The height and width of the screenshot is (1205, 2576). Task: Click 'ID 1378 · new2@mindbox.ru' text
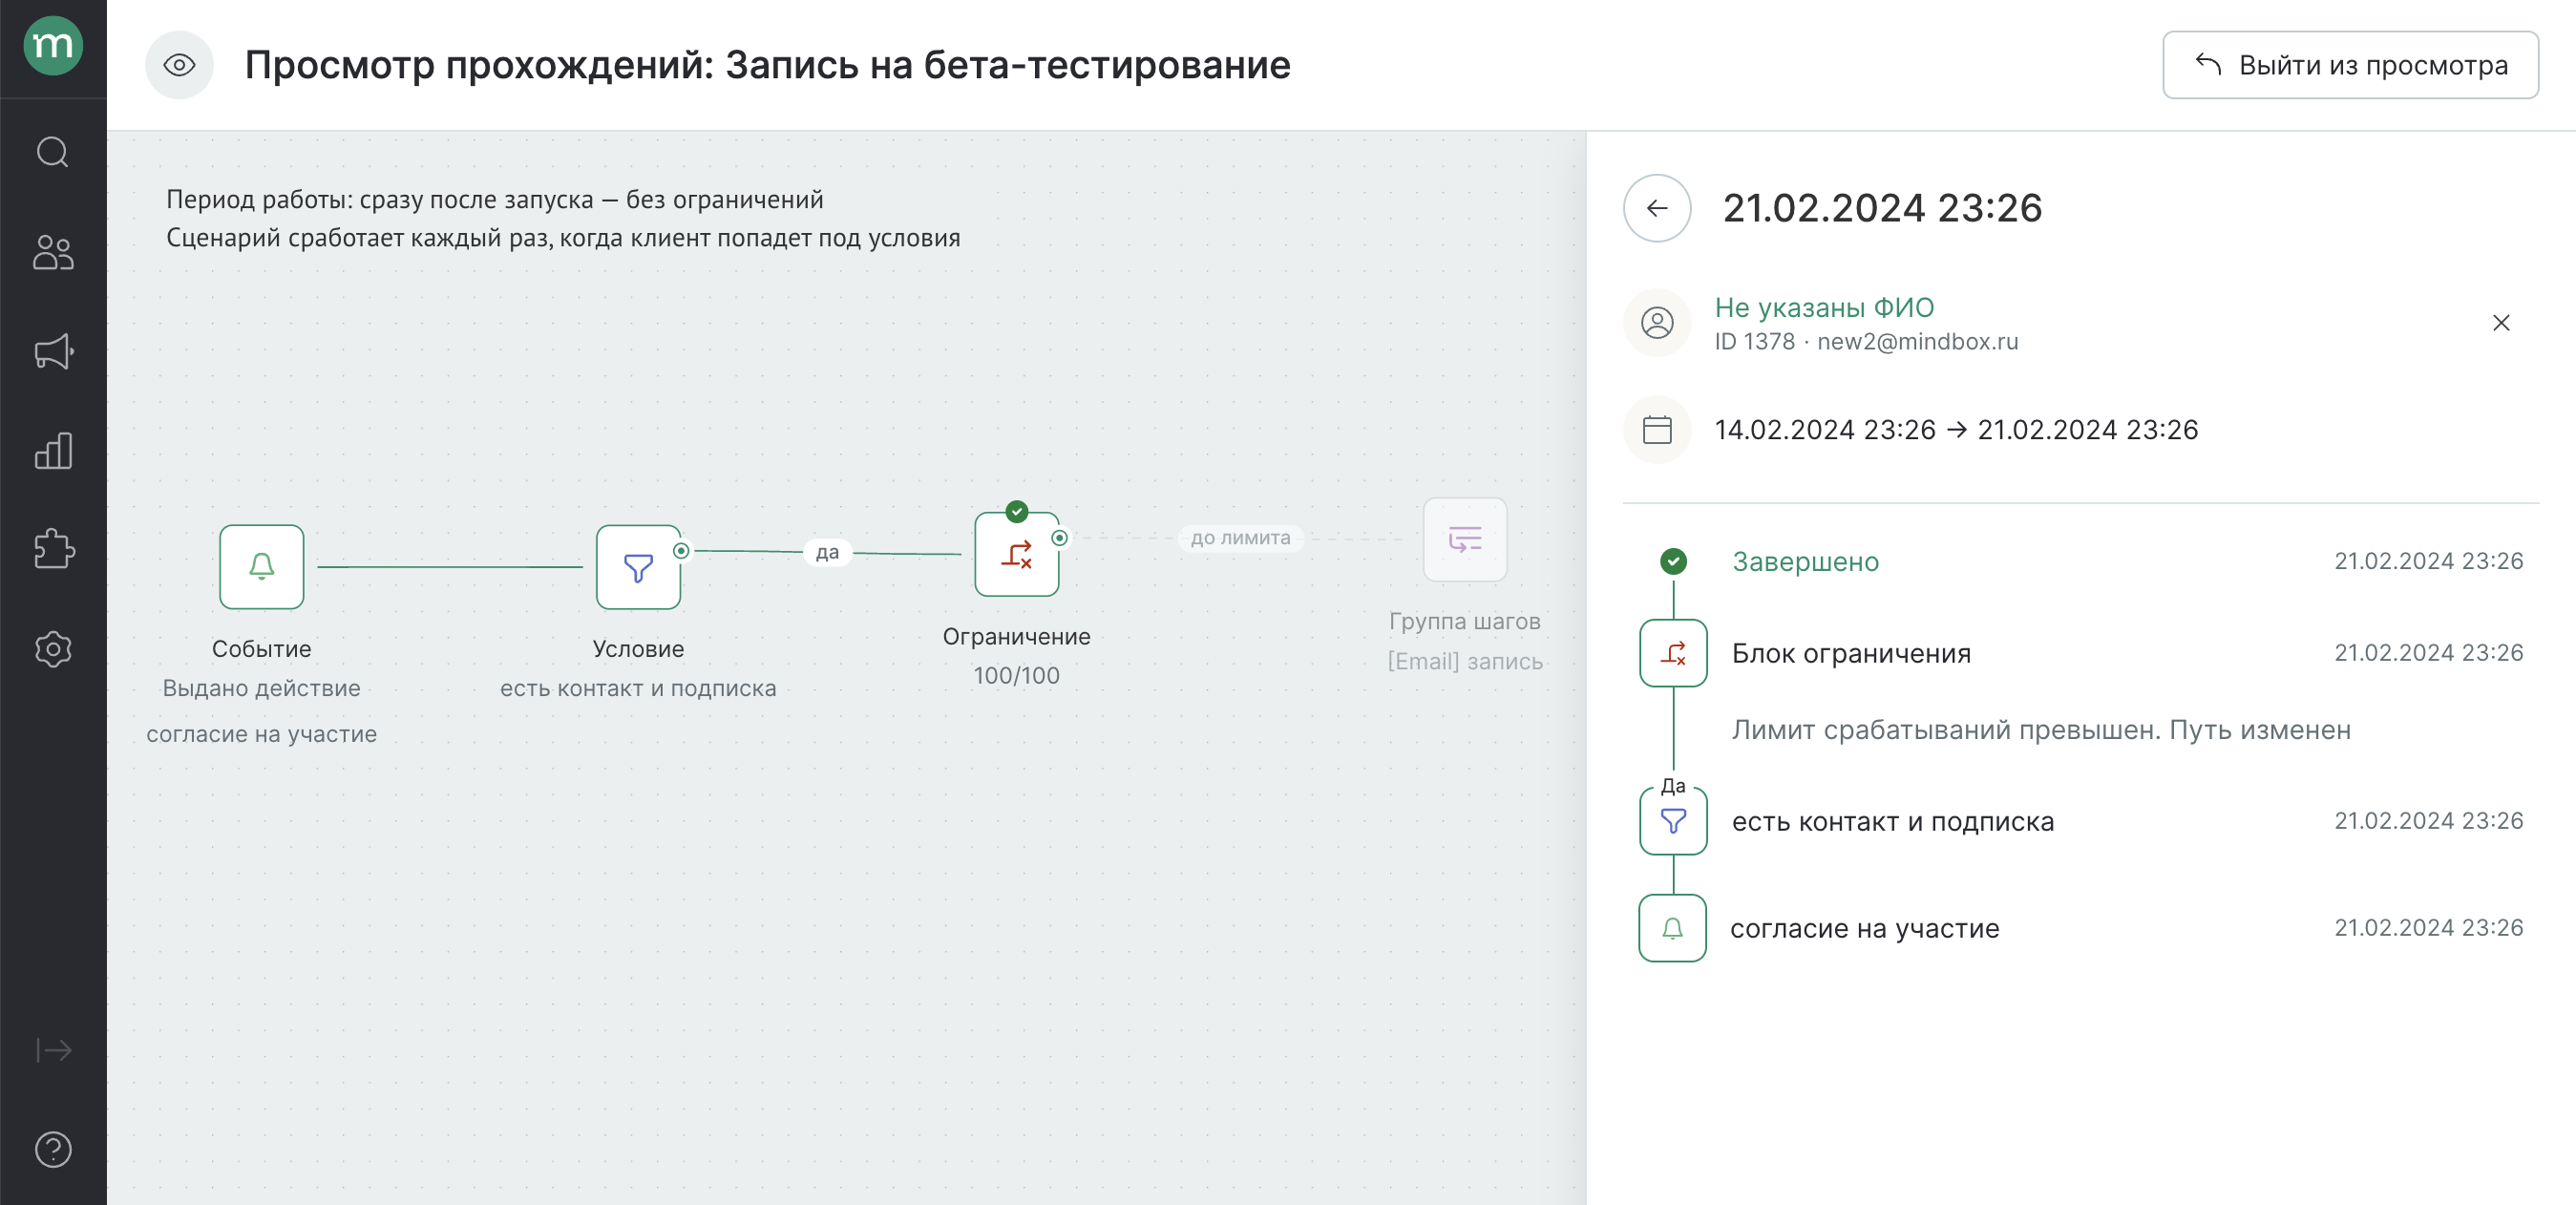pyautogui.click(x=1866, y=342)
